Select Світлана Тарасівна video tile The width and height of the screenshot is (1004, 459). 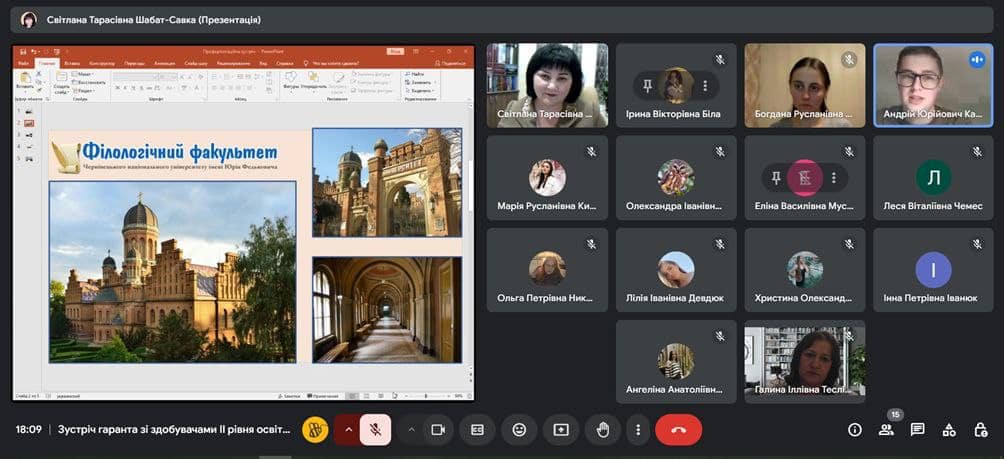pos(547,85)
